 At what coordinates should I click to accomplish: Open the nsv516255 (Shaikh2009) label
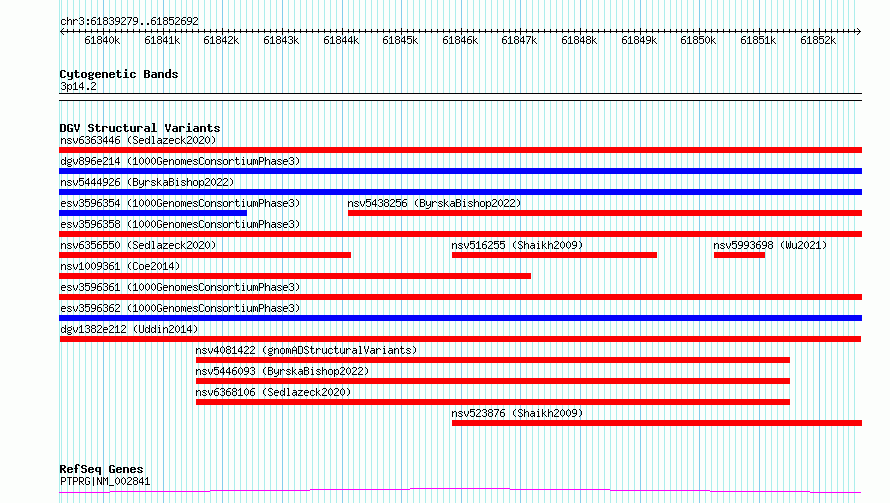pos(517,245)
